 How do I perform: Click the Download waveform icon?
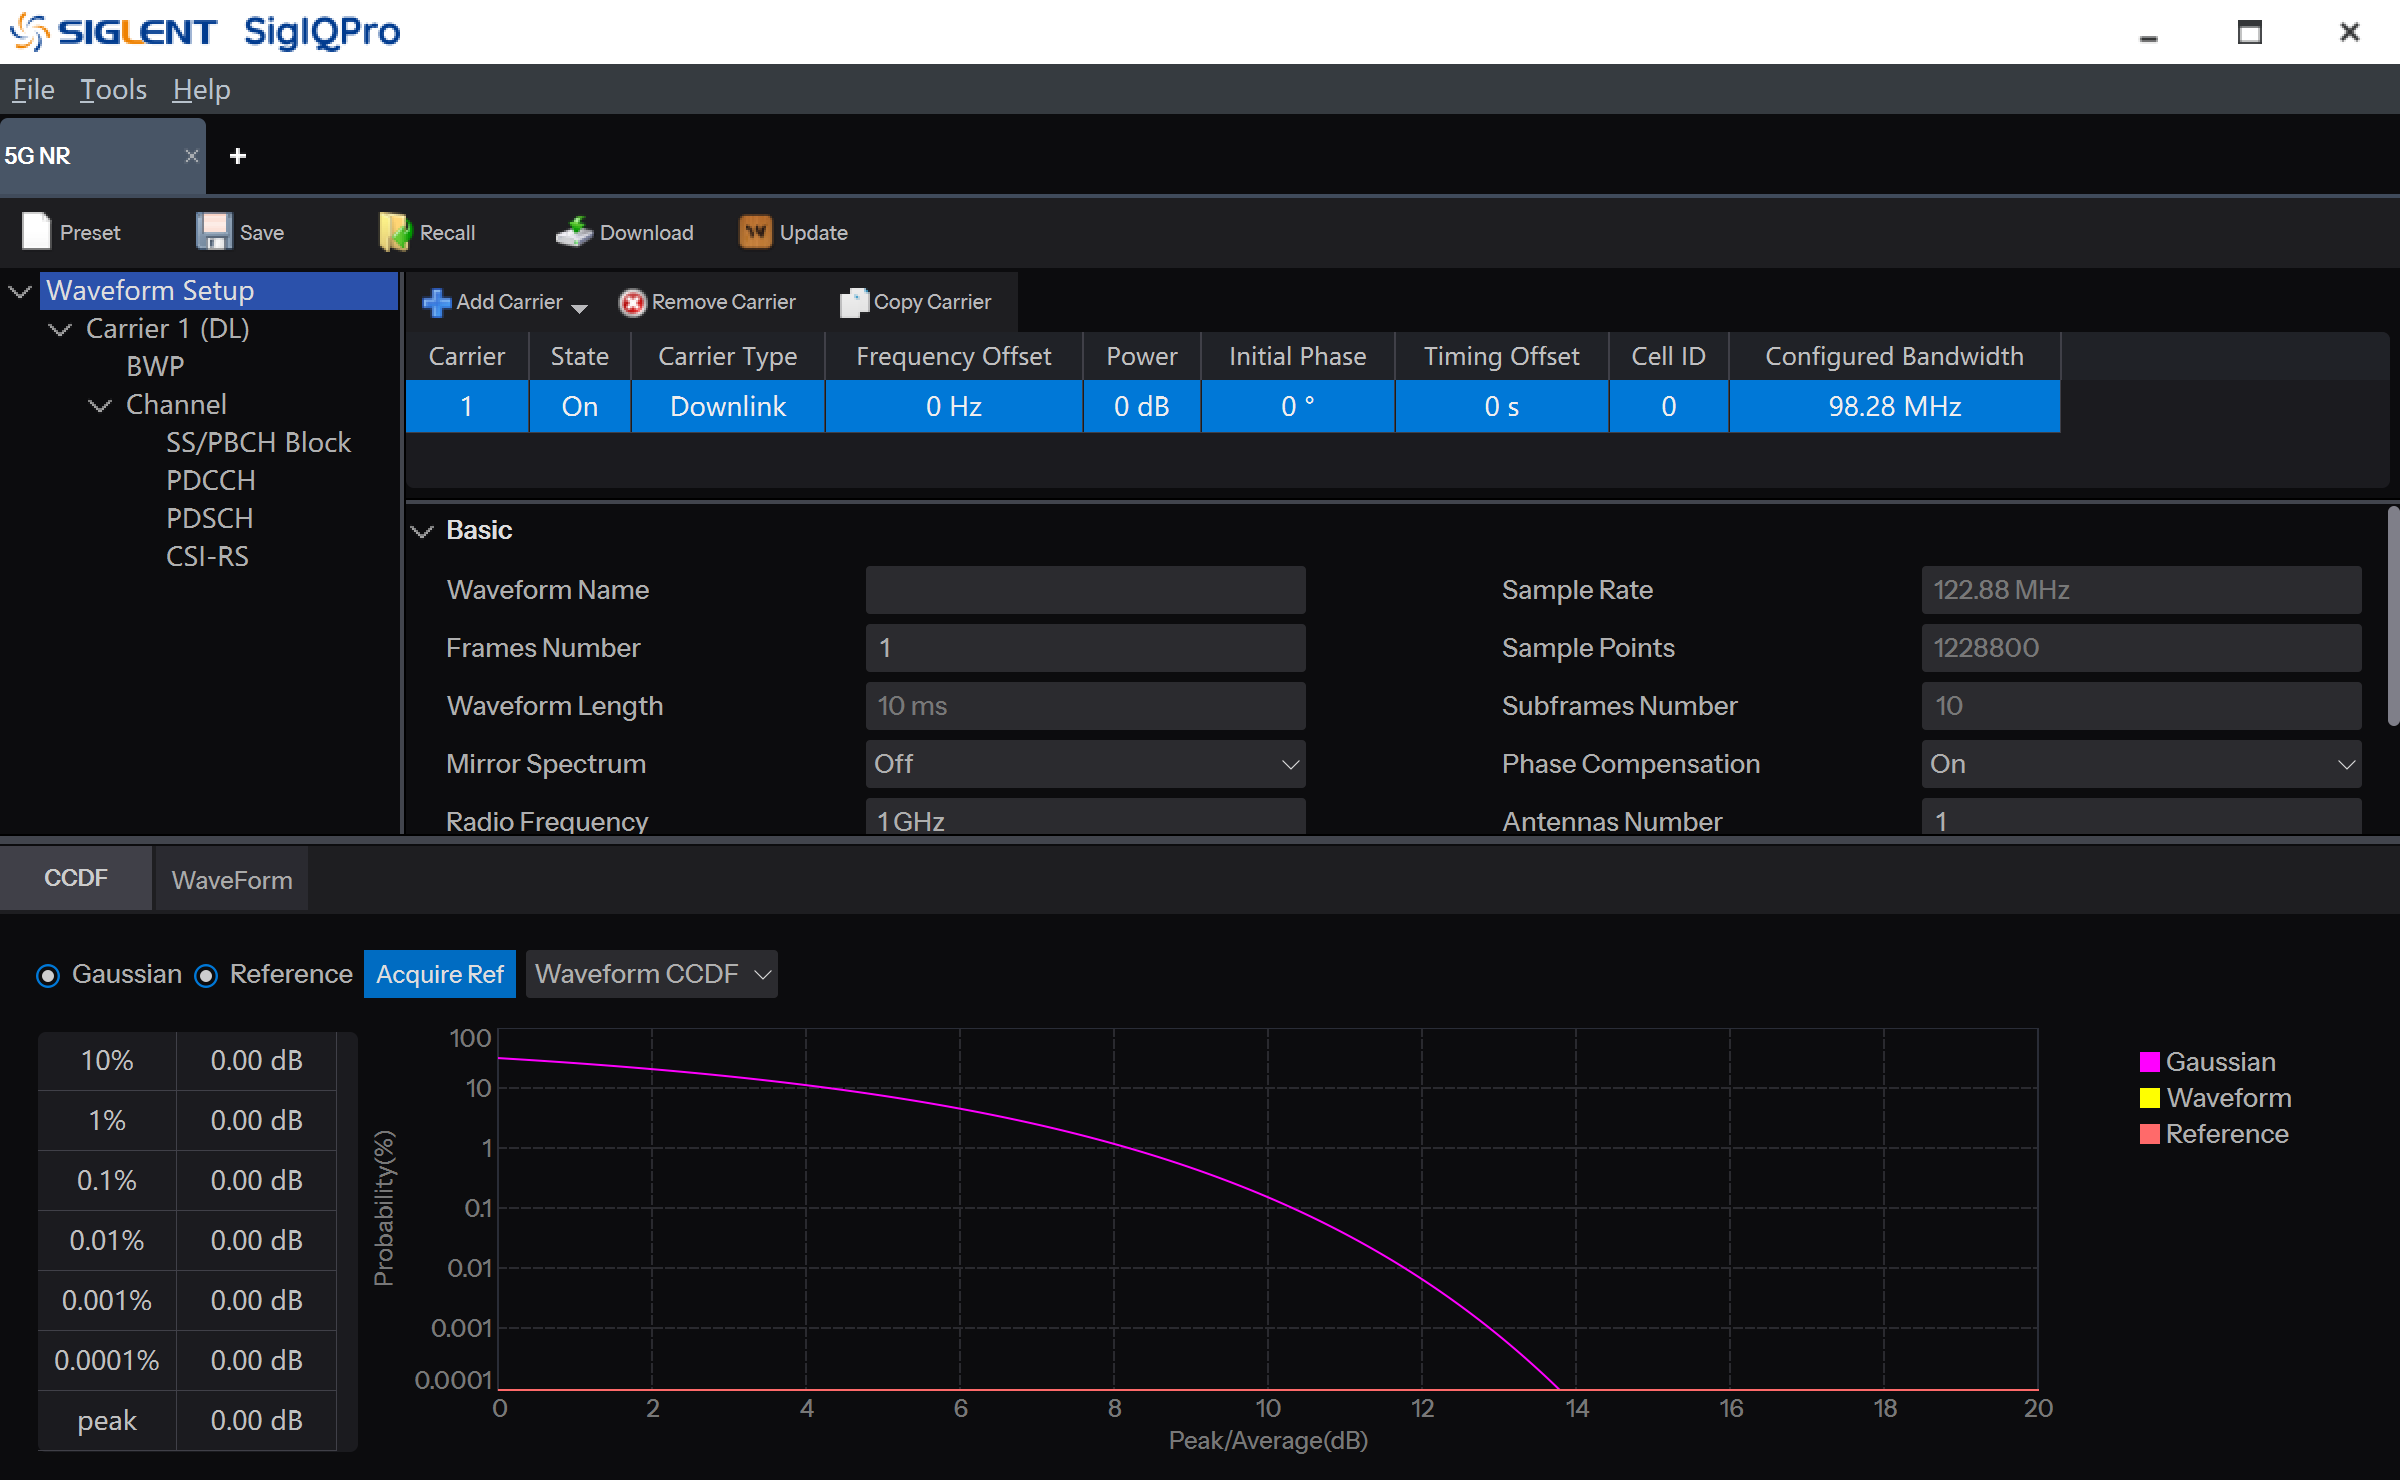click(x=574, y=232)
